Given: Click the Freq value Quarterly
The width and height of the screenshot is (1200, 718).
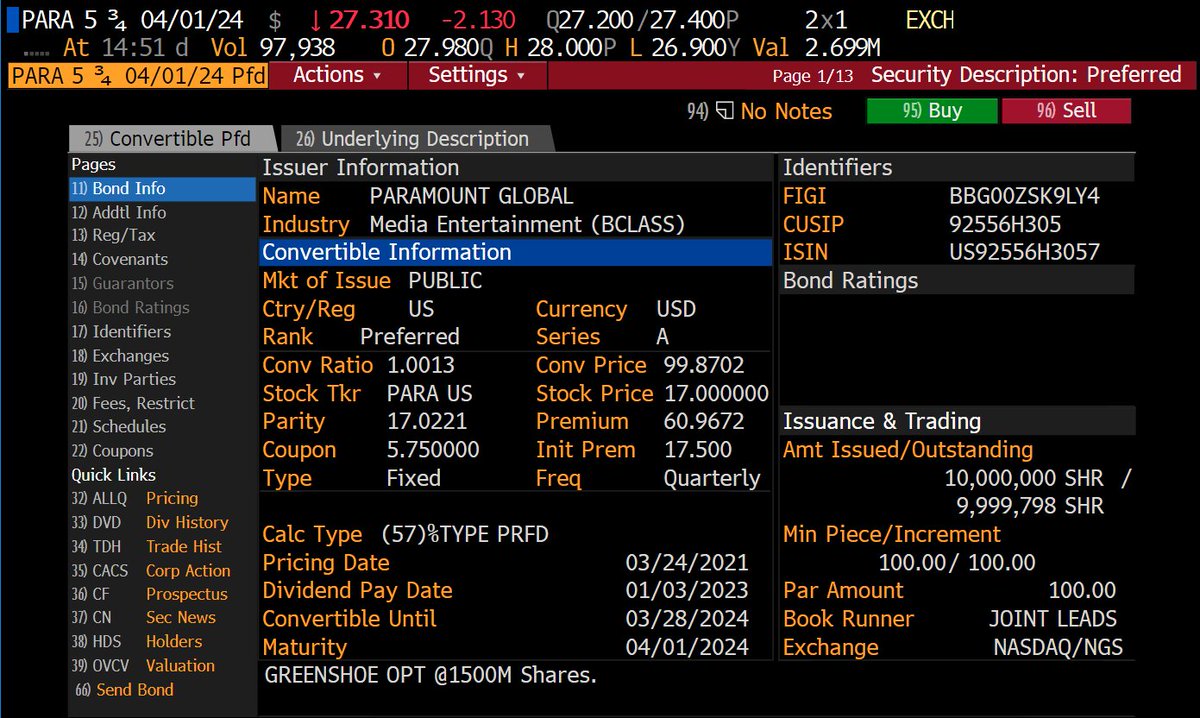Looking at the screenshot, I should click(712, 478).
